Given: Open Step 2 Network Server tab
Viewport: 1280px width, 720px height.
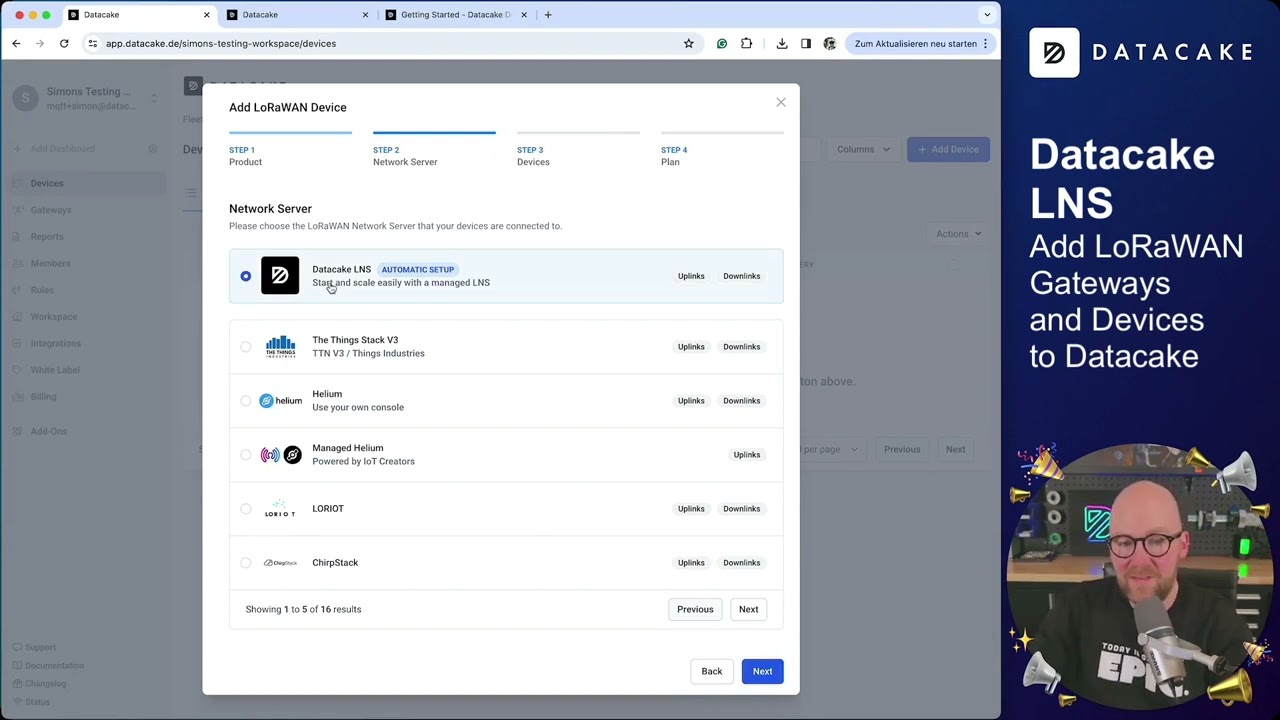Looking at the screenshot, I should click(434, 150).
